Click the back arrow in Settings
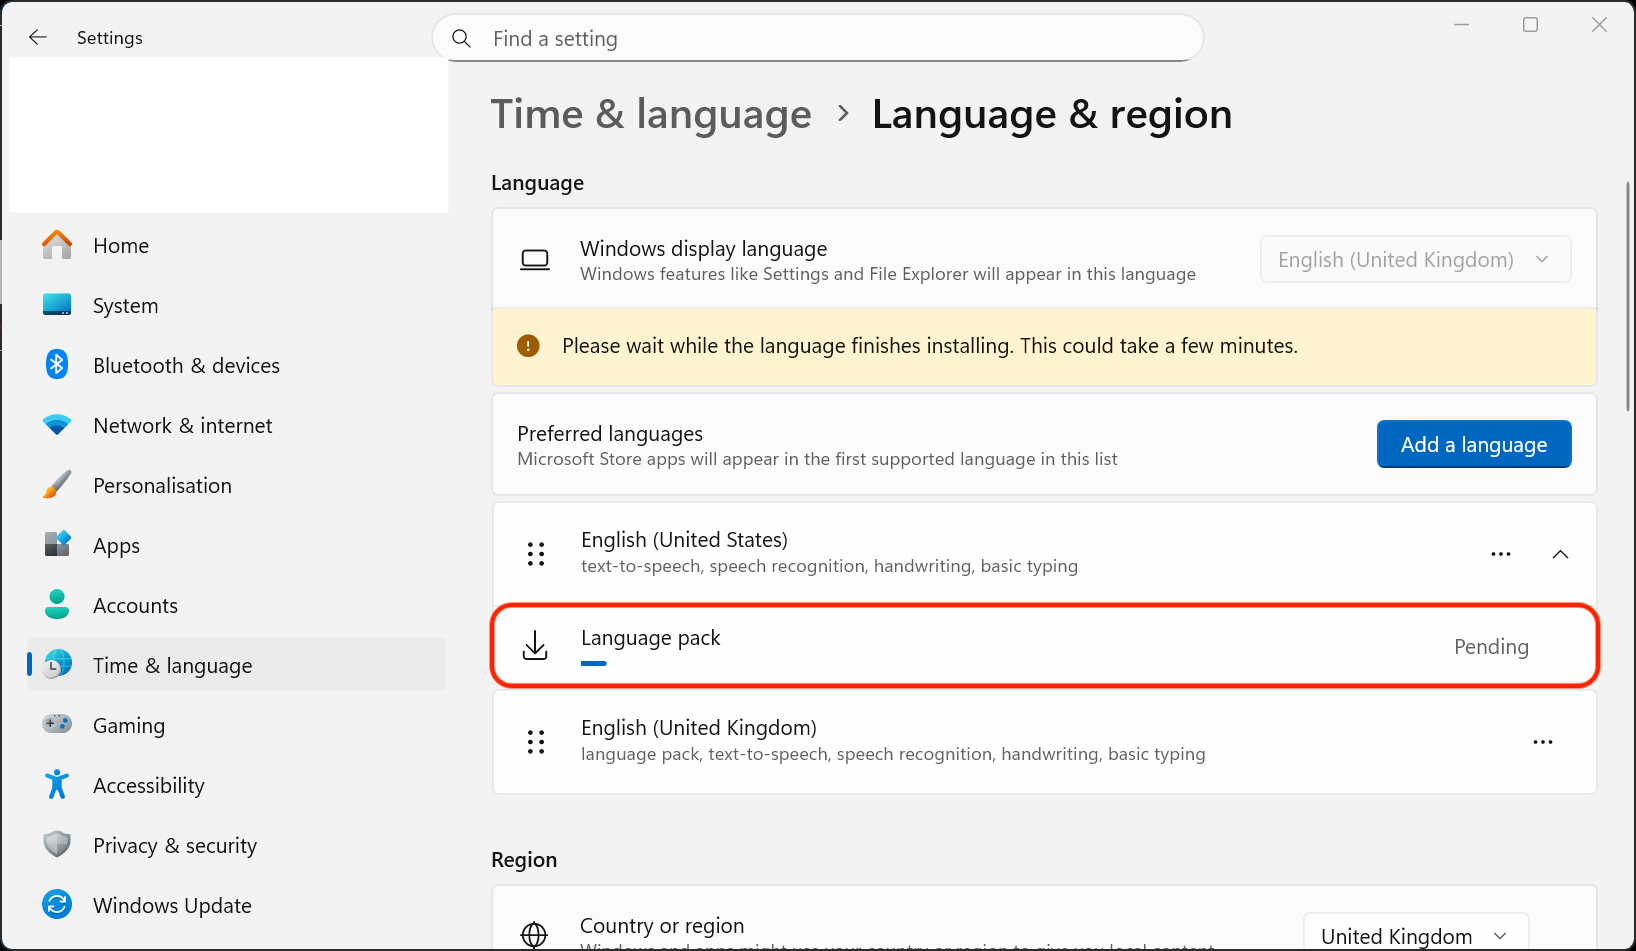 coord(37,37)
